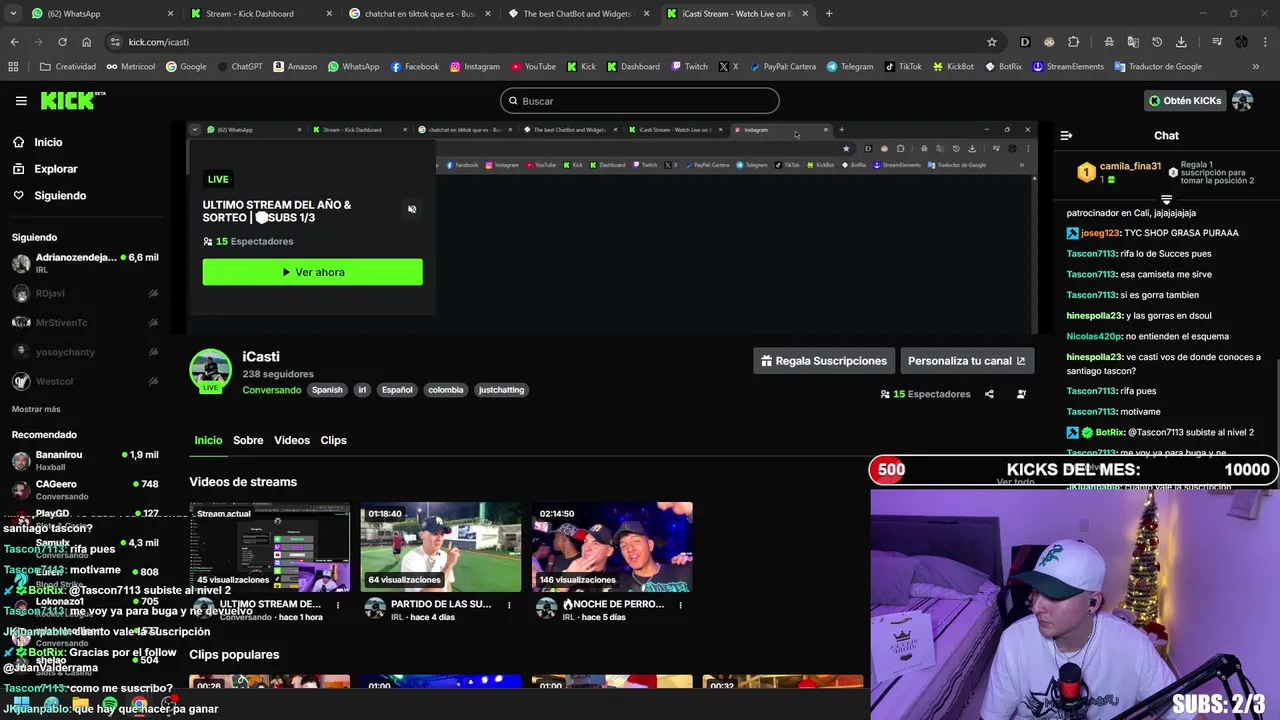1280x720 pixels.
Task: Click the KICK logo
Action: tap(72, 100)
